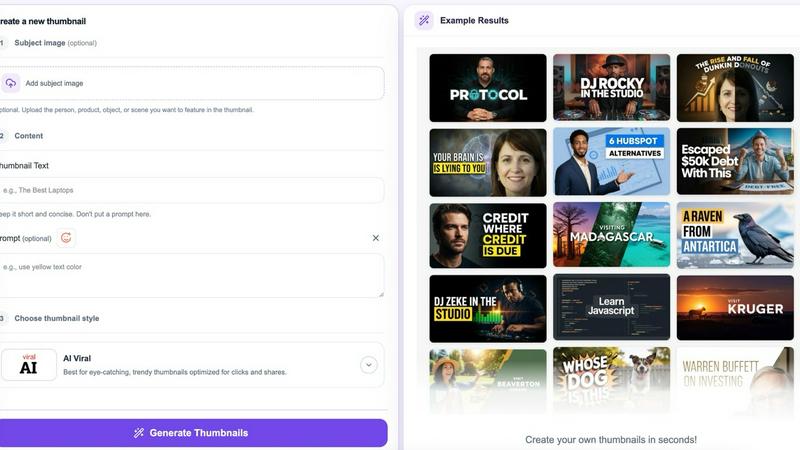Click the Content section label

[29, 136]
